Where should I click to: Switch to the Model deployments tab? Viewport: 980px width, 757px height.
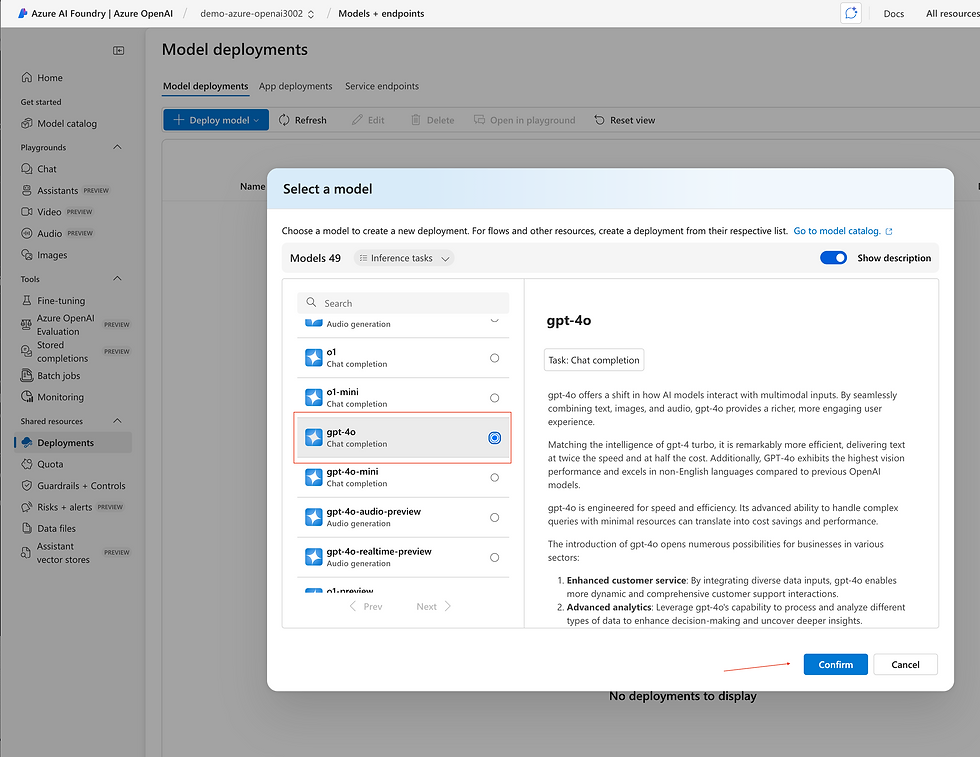click(x=206, y=86)
